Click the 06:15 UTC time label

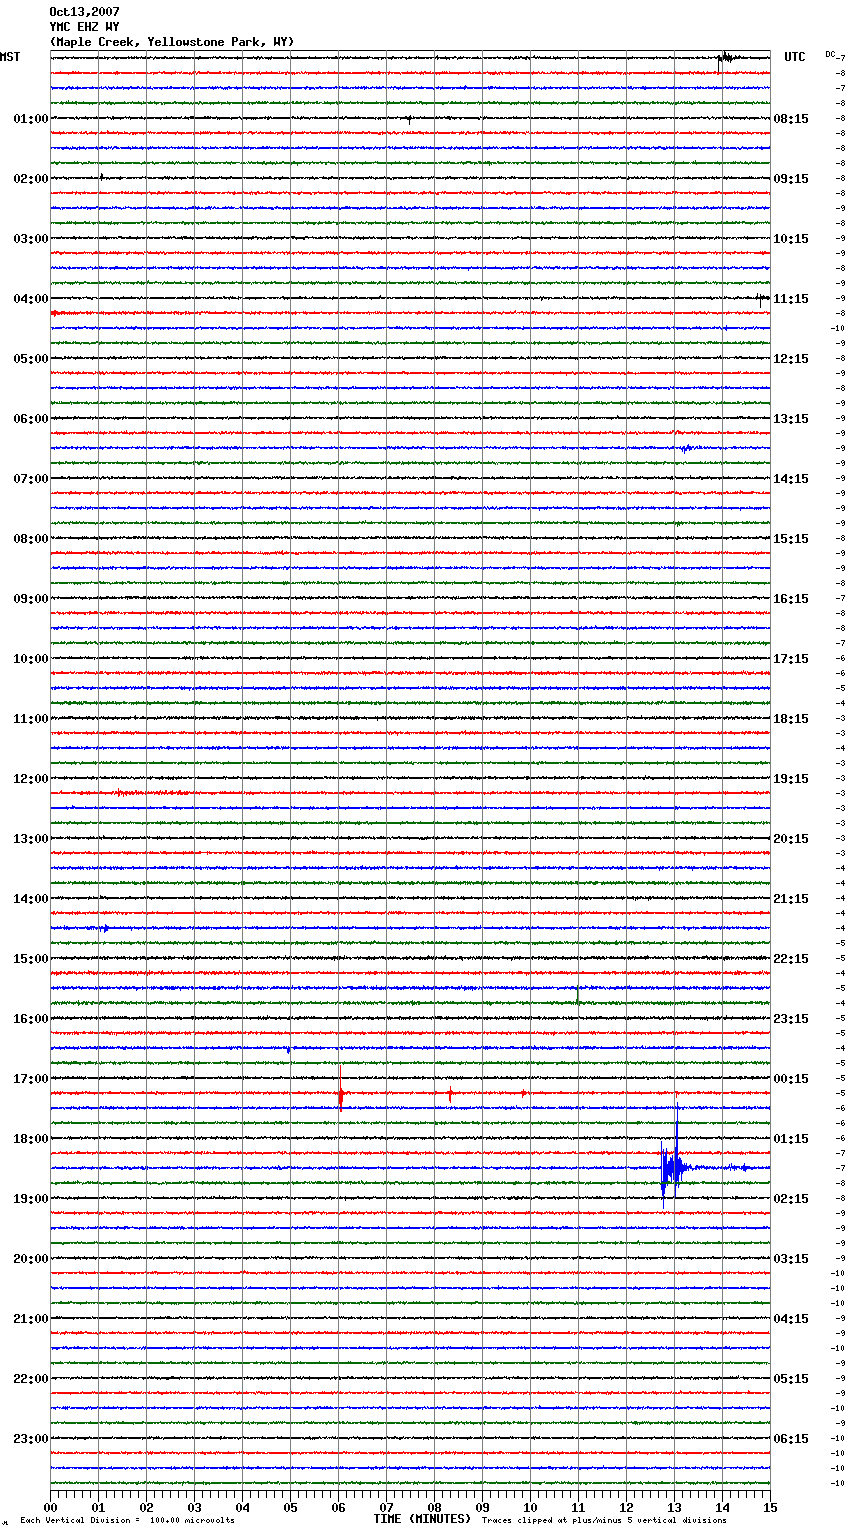click(791, 1439)
